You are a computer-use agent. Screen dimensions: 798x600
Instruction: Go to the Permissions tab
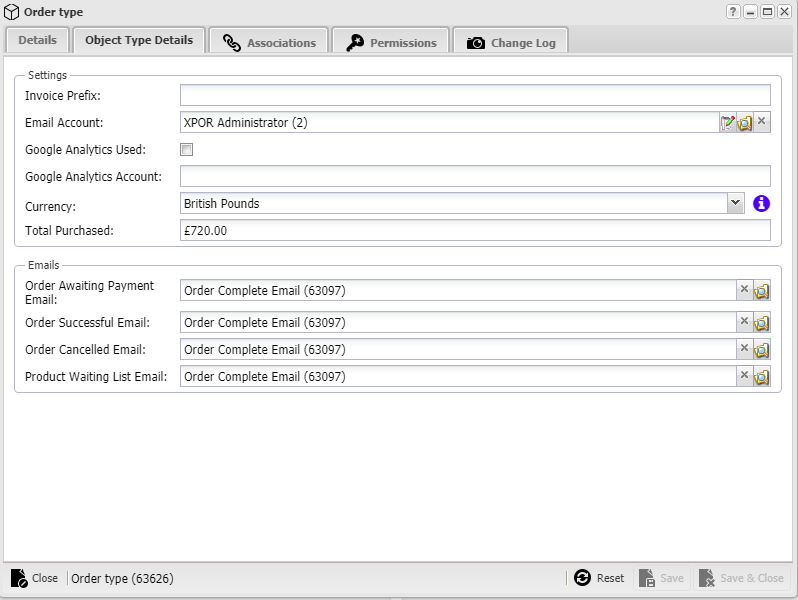pyautogui.click(x=391, y=43)
